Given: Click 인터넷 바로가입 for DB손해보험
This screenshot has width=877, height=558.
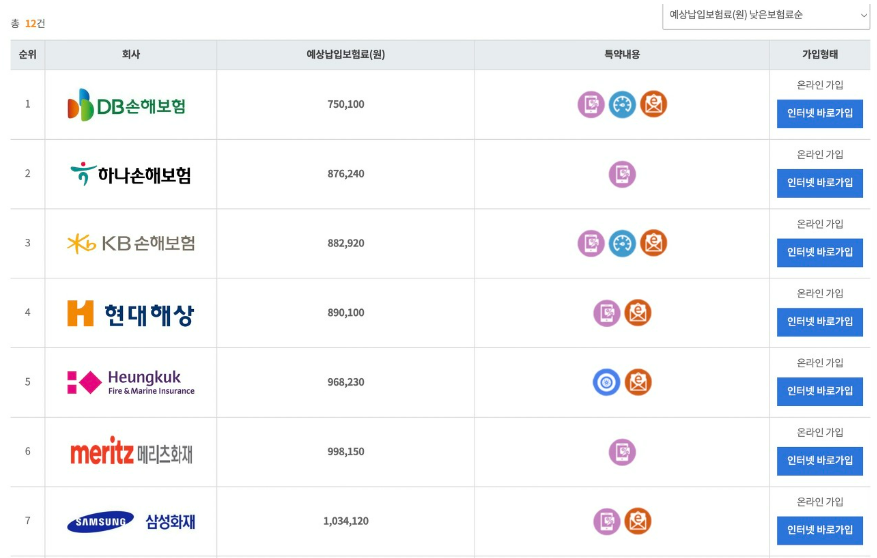Looking at the screenshot, I should tap(819, 114).
